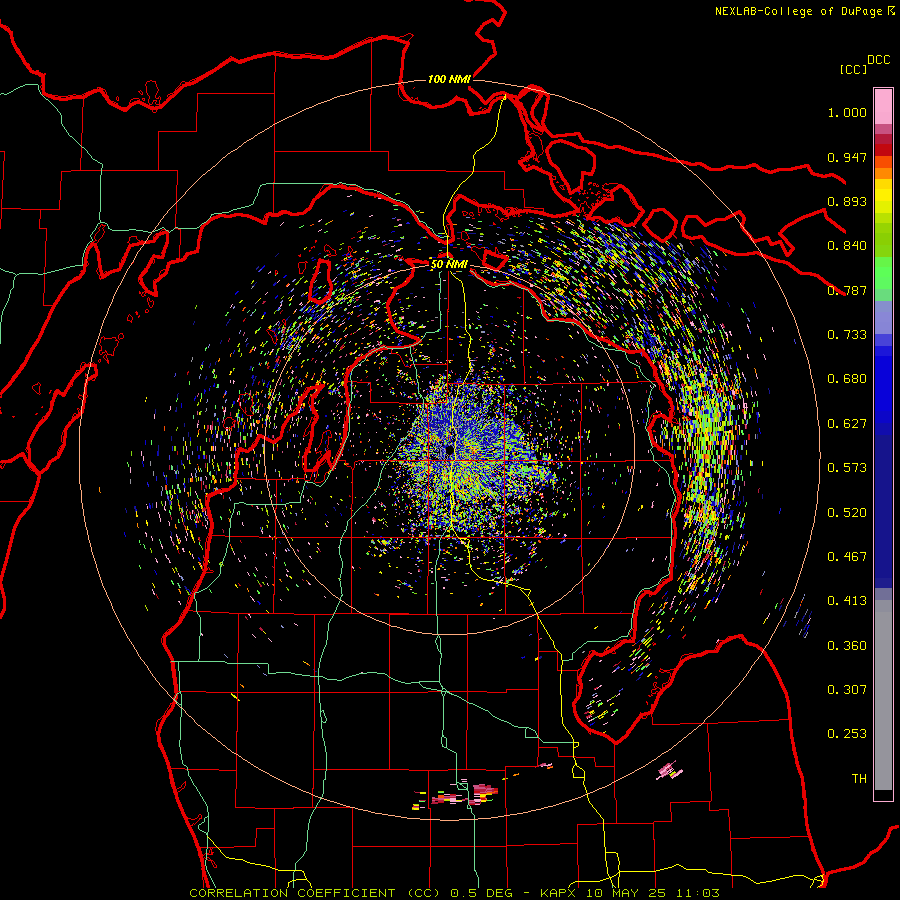The height and width of the screenshot is (900, 900).
Task: Select the DCC legend title
Action: 878,60
